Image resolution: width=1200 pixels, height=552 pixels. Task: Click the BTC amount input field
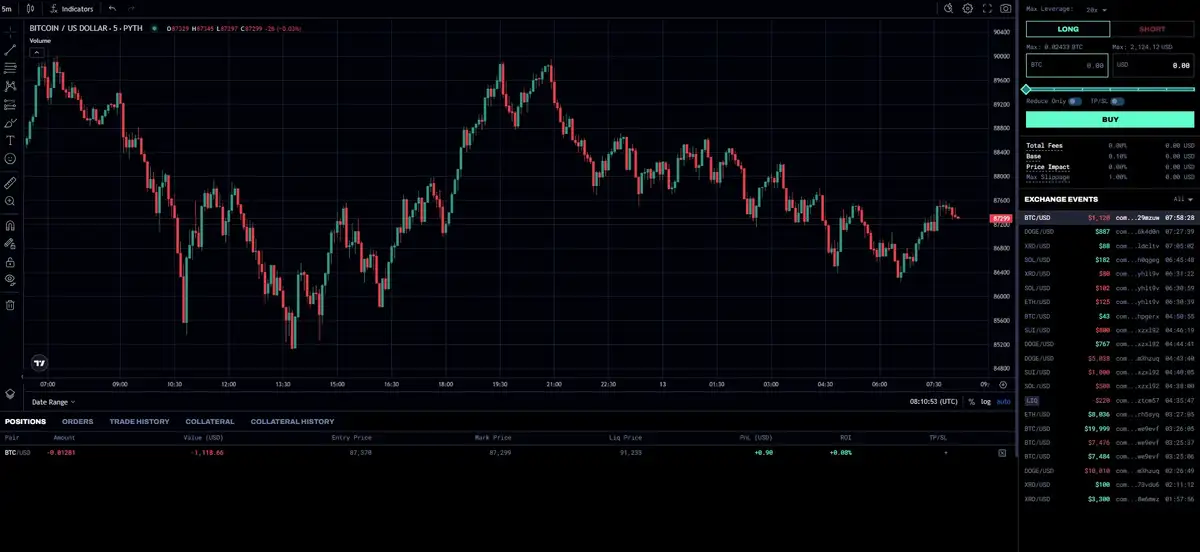[1067, 65]
